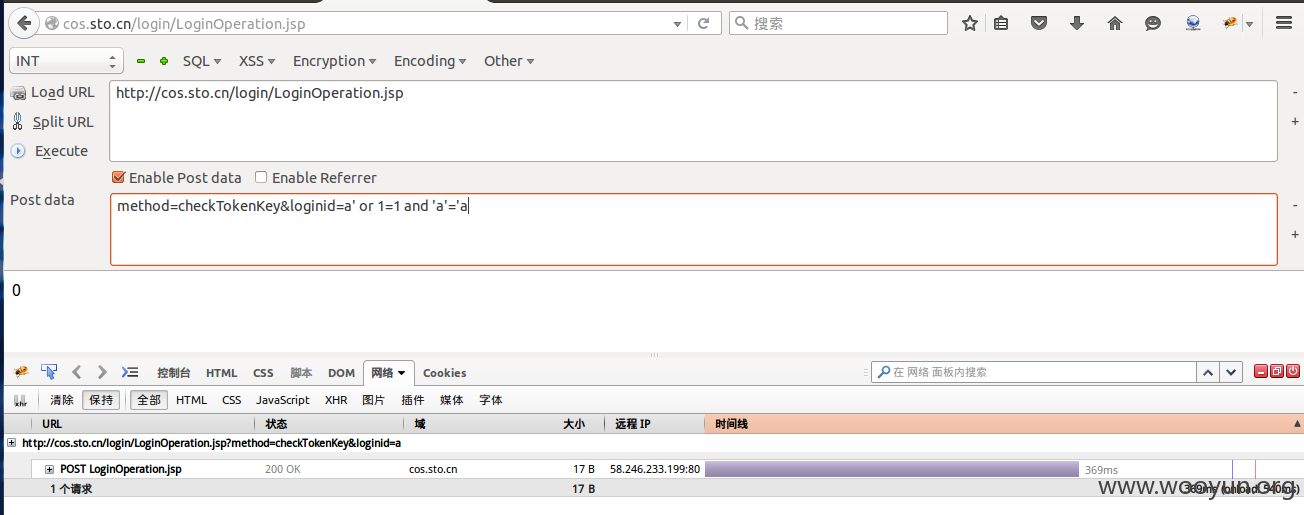Reload the page with the refresh icon
The height and width of the screenshot is (515, 1304).
click(704, 23)
